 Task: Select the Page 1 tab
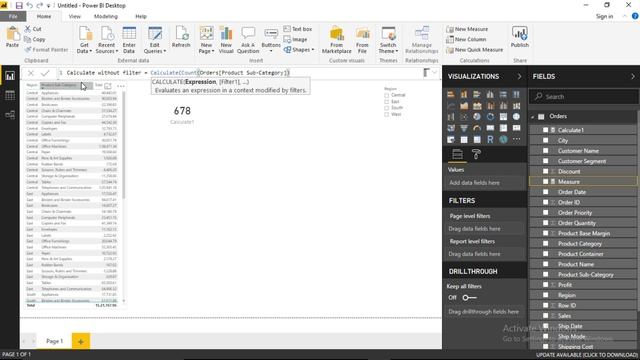click(x=54, y=341)
